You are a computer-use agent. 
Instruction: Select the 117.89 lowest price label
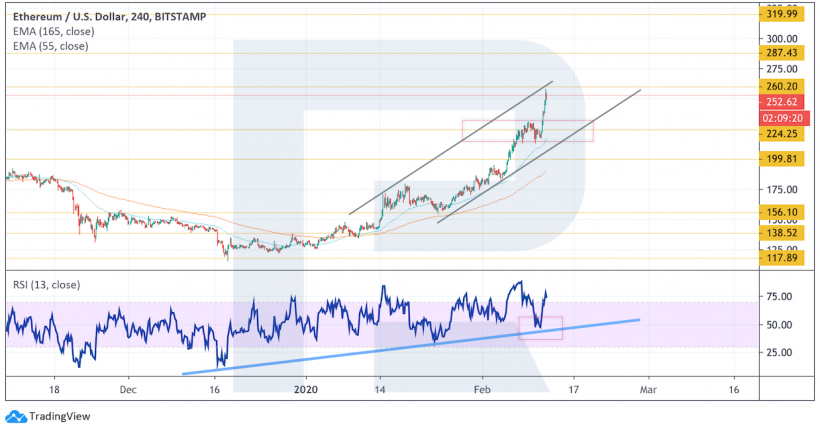782,259
